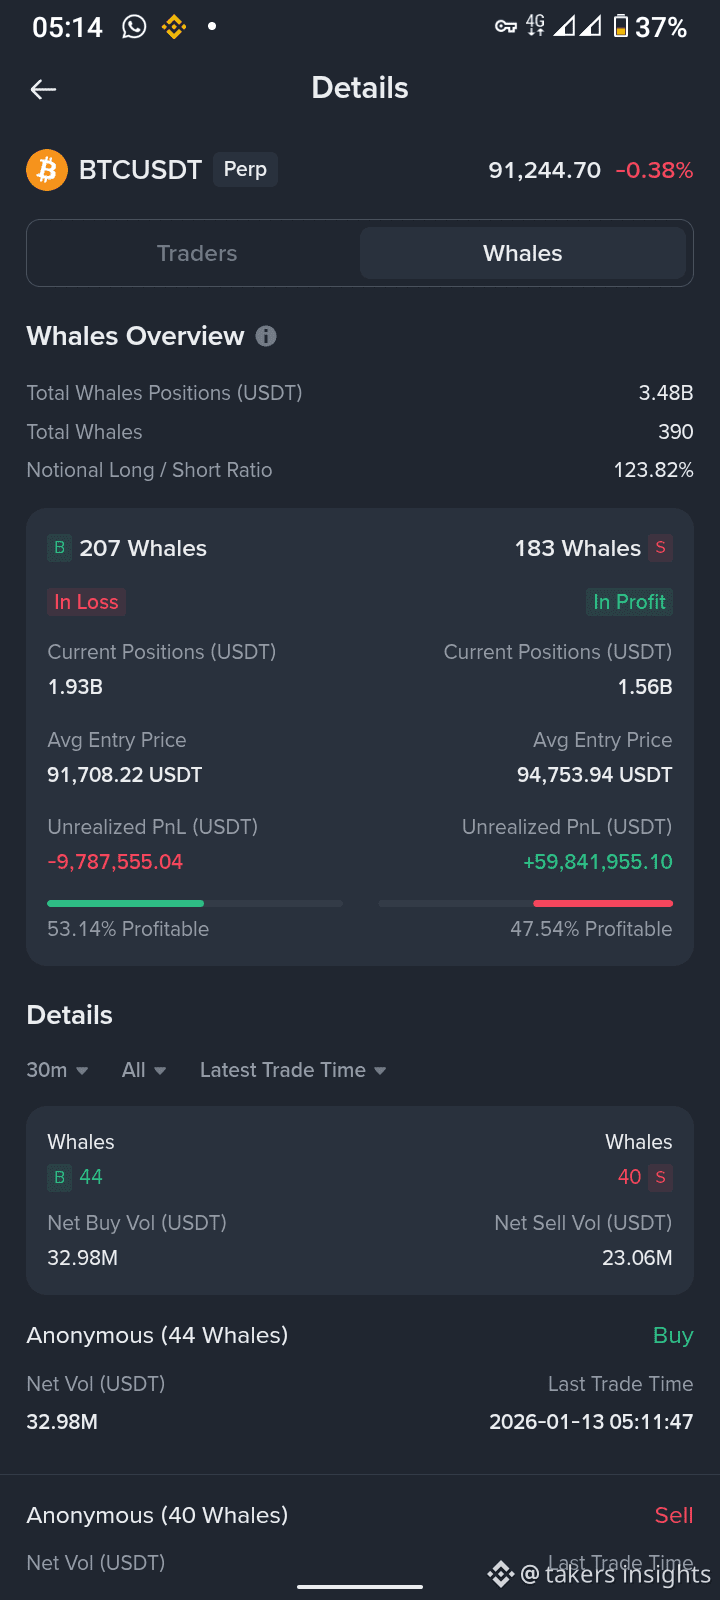The height and width of the screenshot is (1600, 720).
Task: Tap the back arrow icon
Action: coord(43,90)
